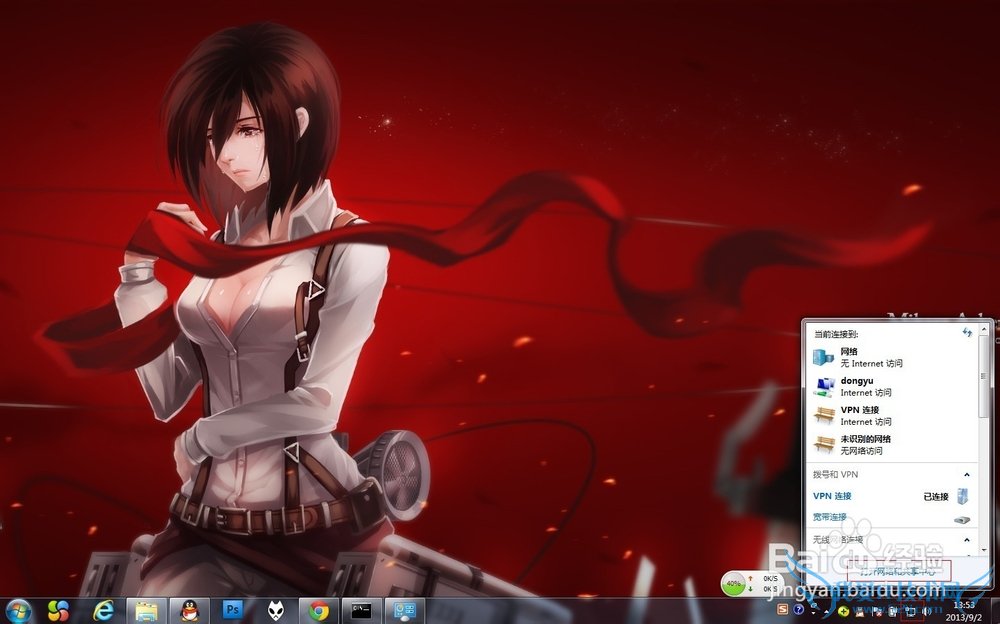Click the VPN server icon next to 已连接
Image resolution: width=1000 pixels, height=624 pixels.
tap(963, 496)
